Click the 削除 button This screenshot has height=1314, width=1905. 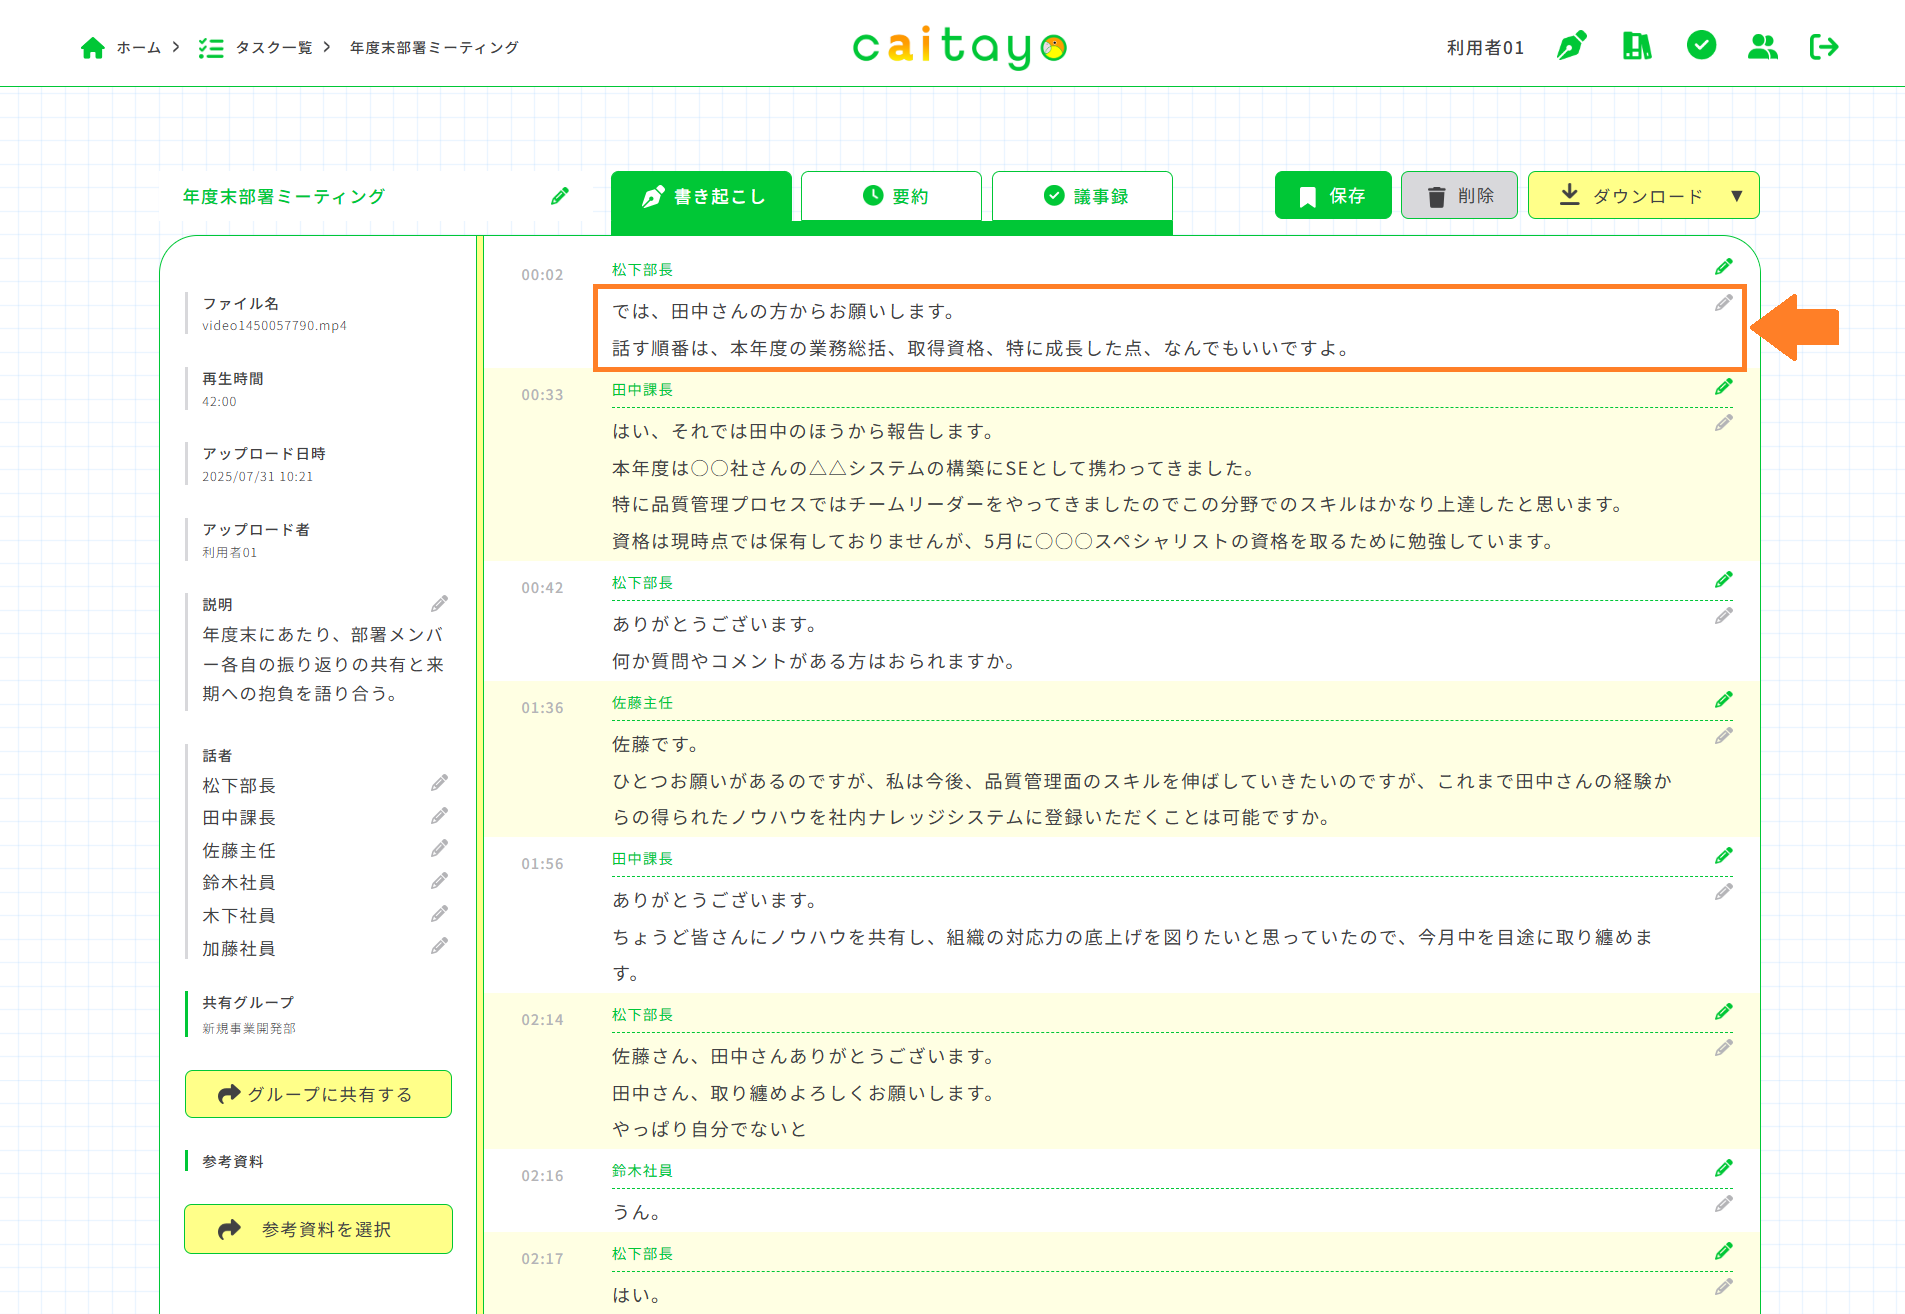click(x=1459, y=196)
